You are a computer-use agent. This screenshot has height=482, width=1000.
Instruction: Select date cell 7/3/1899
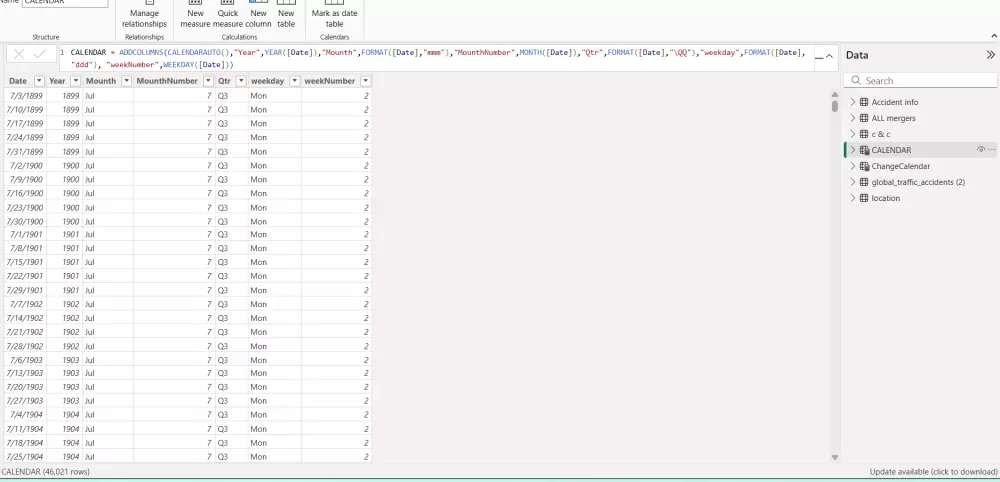25,96
